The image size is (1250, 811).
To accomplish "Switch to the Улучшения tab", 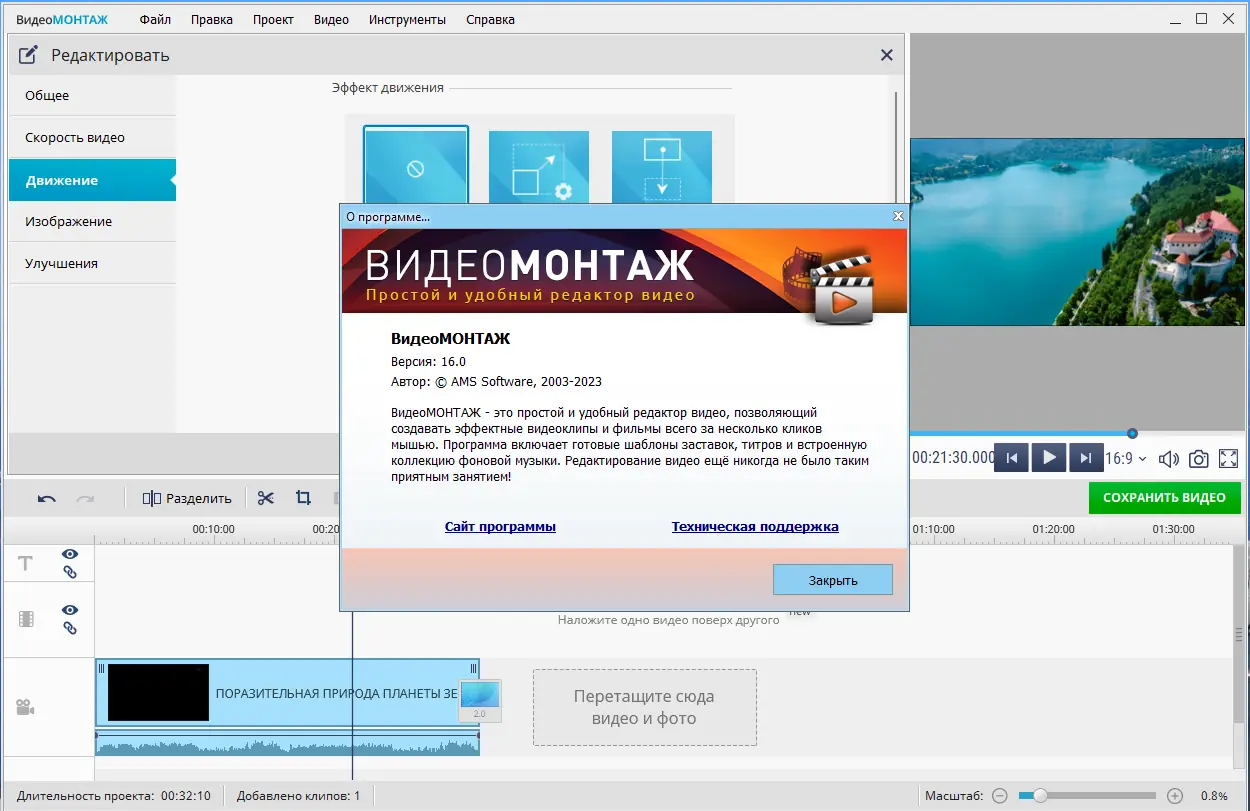I will pos(92,263).
